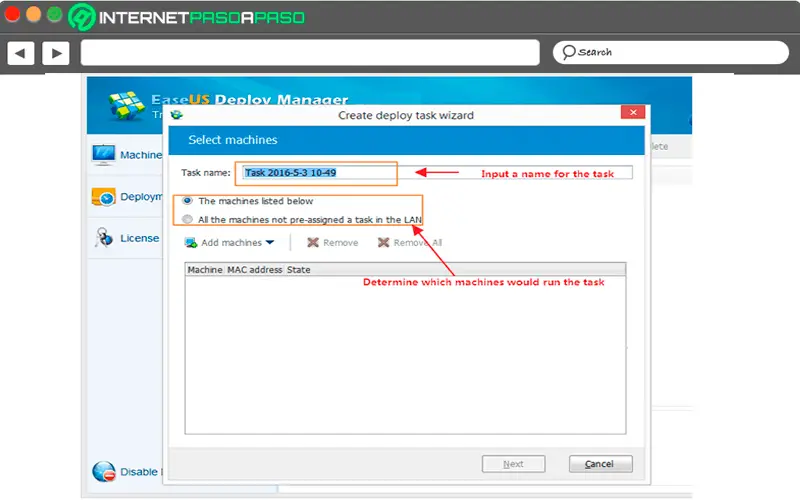Click the magnifier icon in the Search box
The height and width of the screenshot is (500, 800).
[568, 52]
